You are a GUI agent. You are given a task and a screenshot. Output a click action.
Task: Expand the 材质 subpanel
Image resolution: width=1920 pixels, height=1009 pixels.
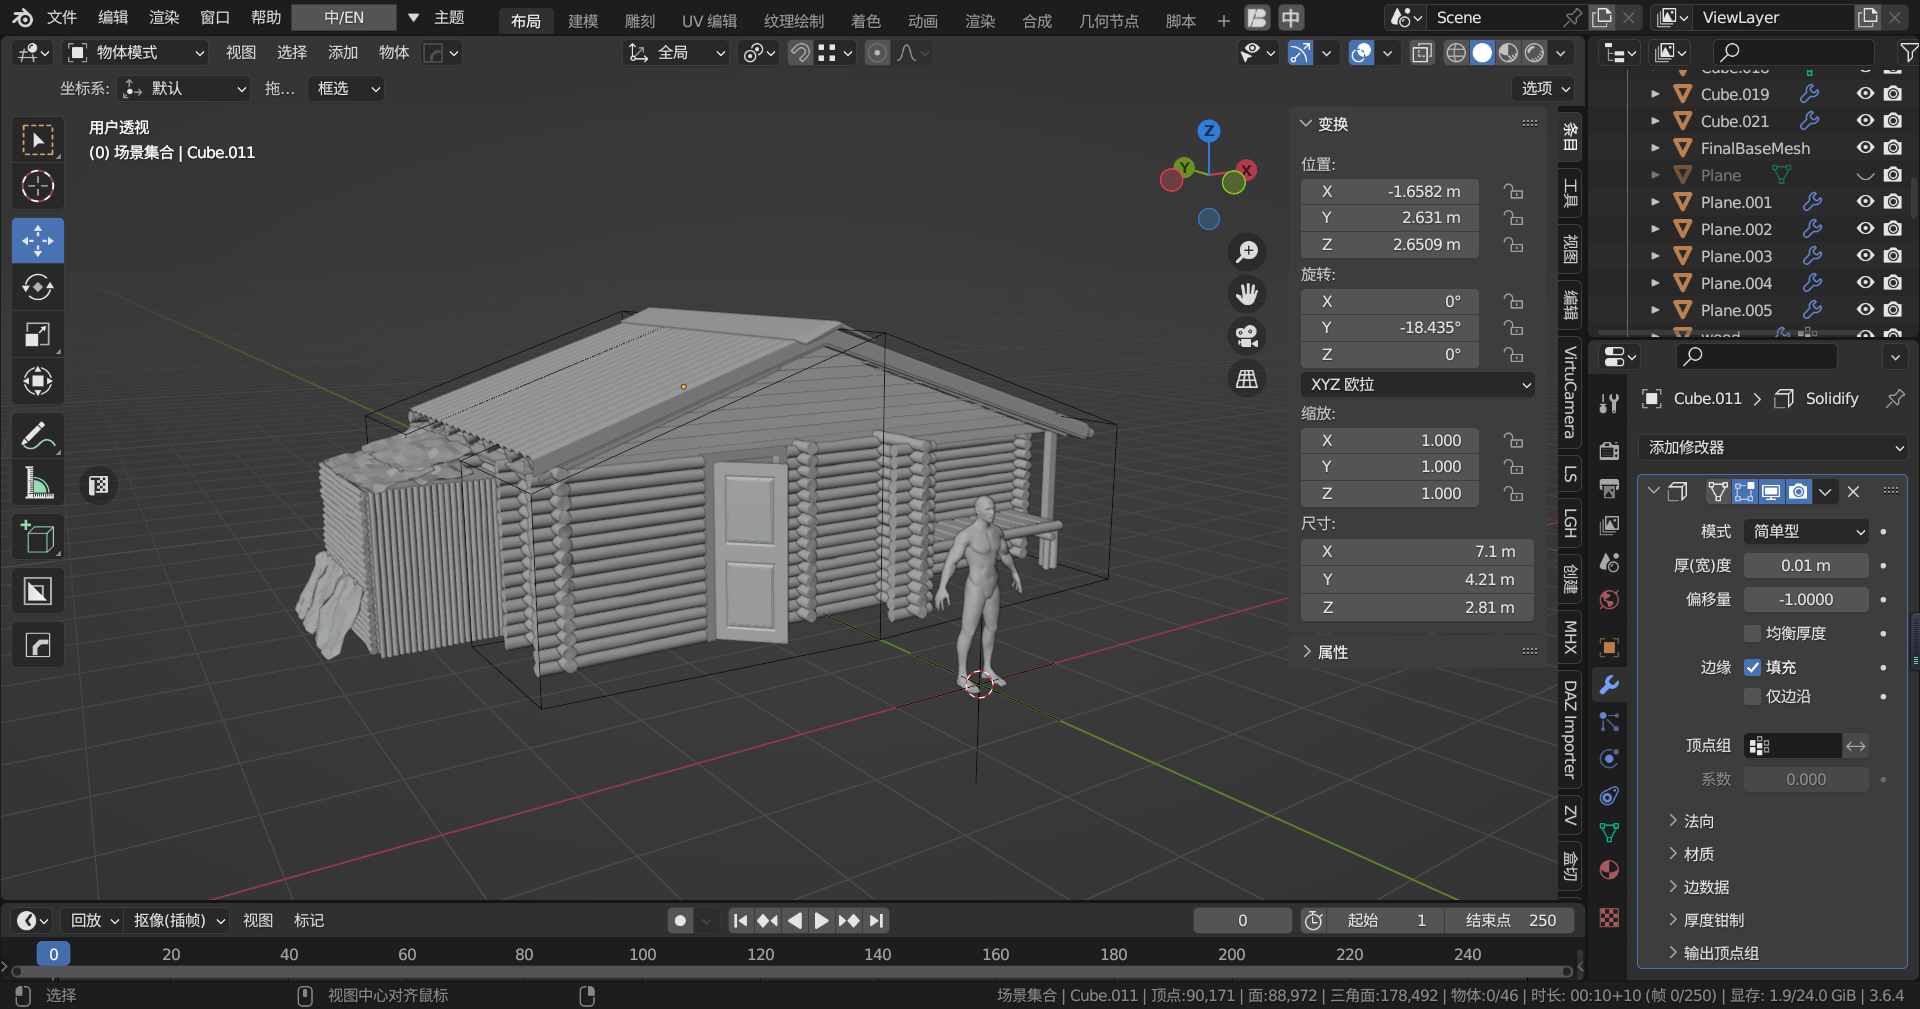click(x=1691, y=854)
